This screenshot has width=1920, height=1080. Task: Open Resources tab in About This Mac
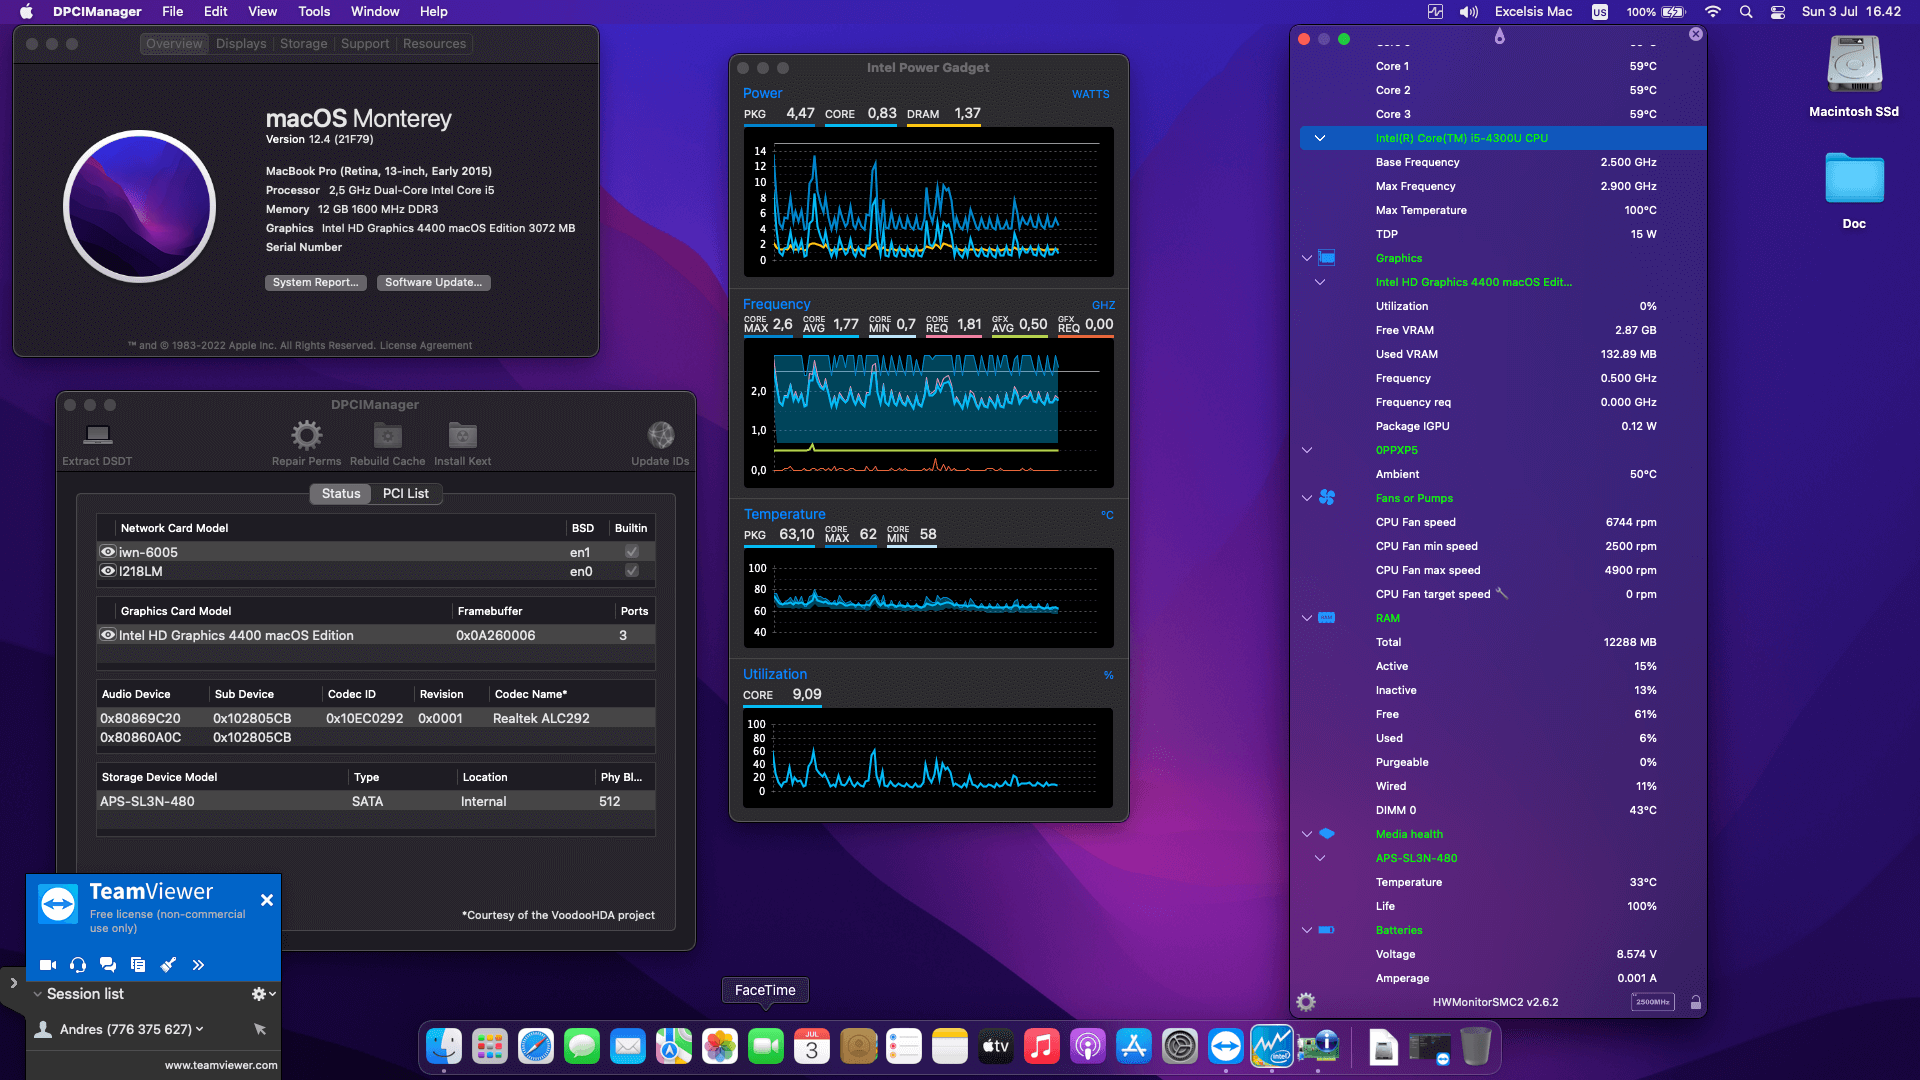[x=434, y=44]
